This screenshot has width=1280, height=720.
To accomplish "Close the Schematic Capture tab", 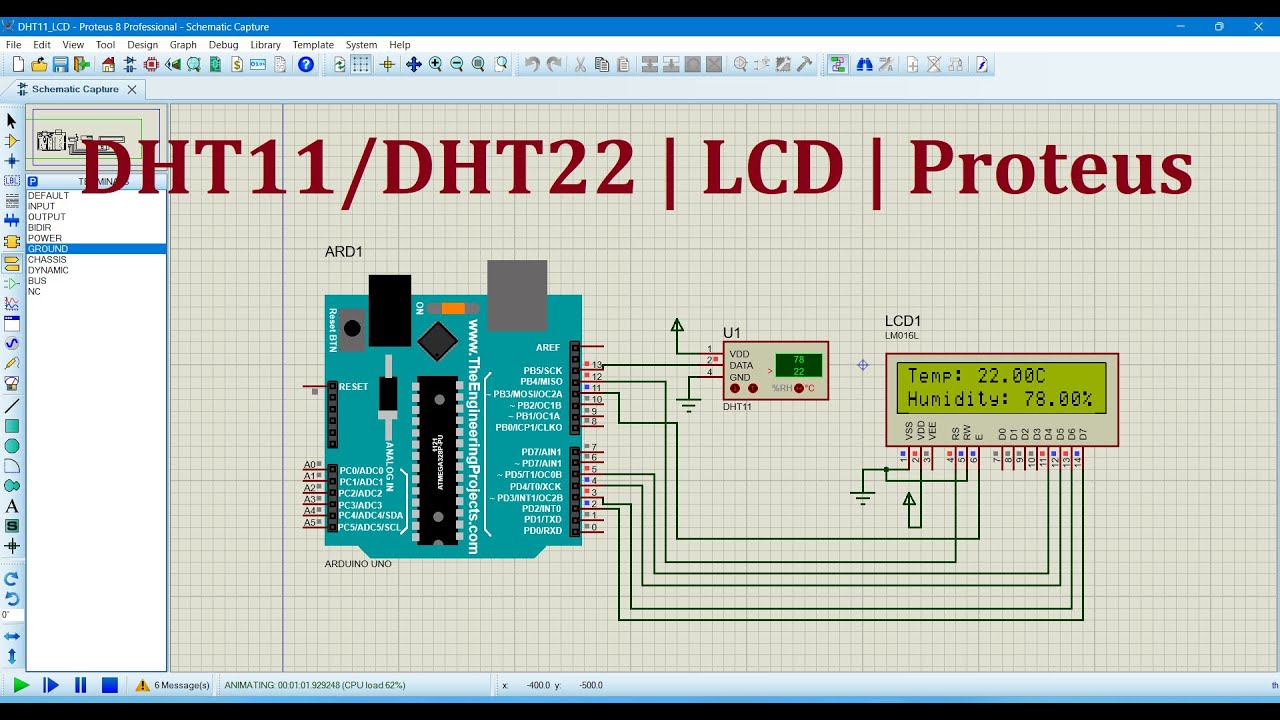I will (x=131, y=89).
